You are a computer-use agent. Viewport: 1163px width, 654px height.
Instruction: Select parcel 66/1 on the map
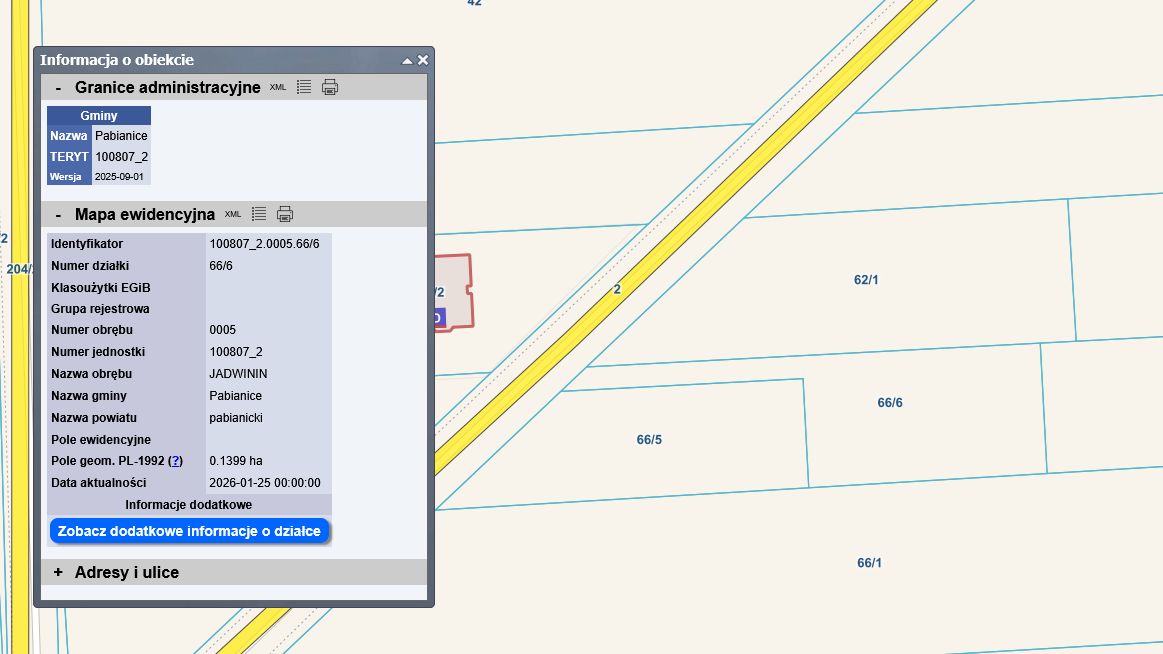tap(869, 563)
